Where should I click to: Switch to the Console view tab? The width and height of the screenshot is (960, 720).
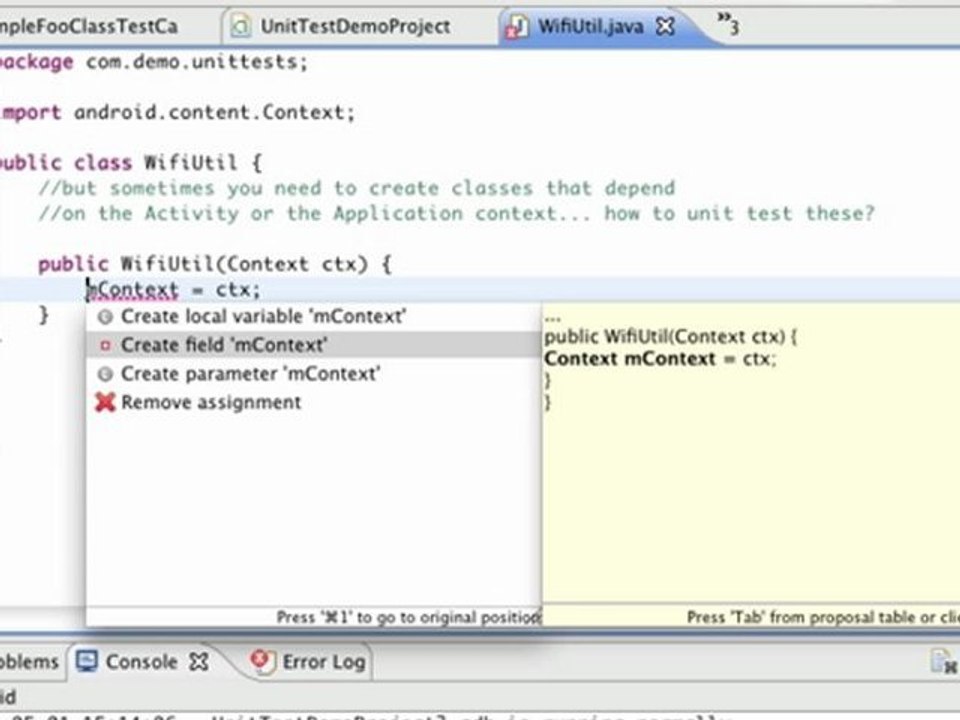coord(141,662)
